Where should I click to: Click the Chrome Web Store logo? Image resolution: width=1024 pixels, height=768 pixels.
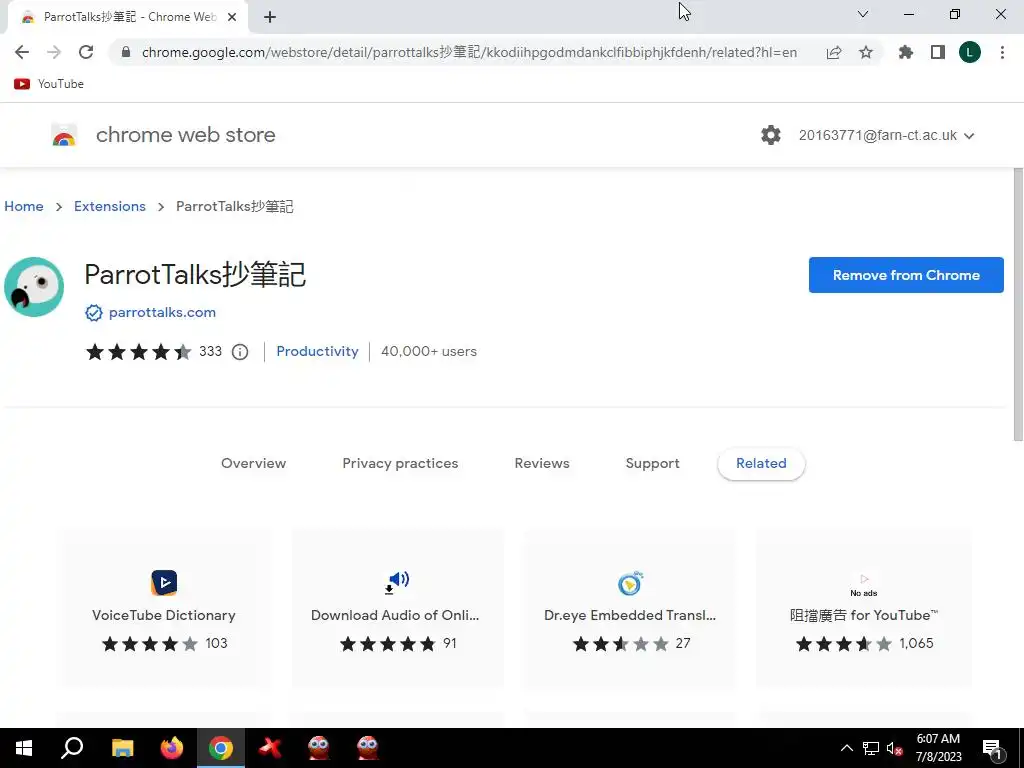(x=64, y=135)
